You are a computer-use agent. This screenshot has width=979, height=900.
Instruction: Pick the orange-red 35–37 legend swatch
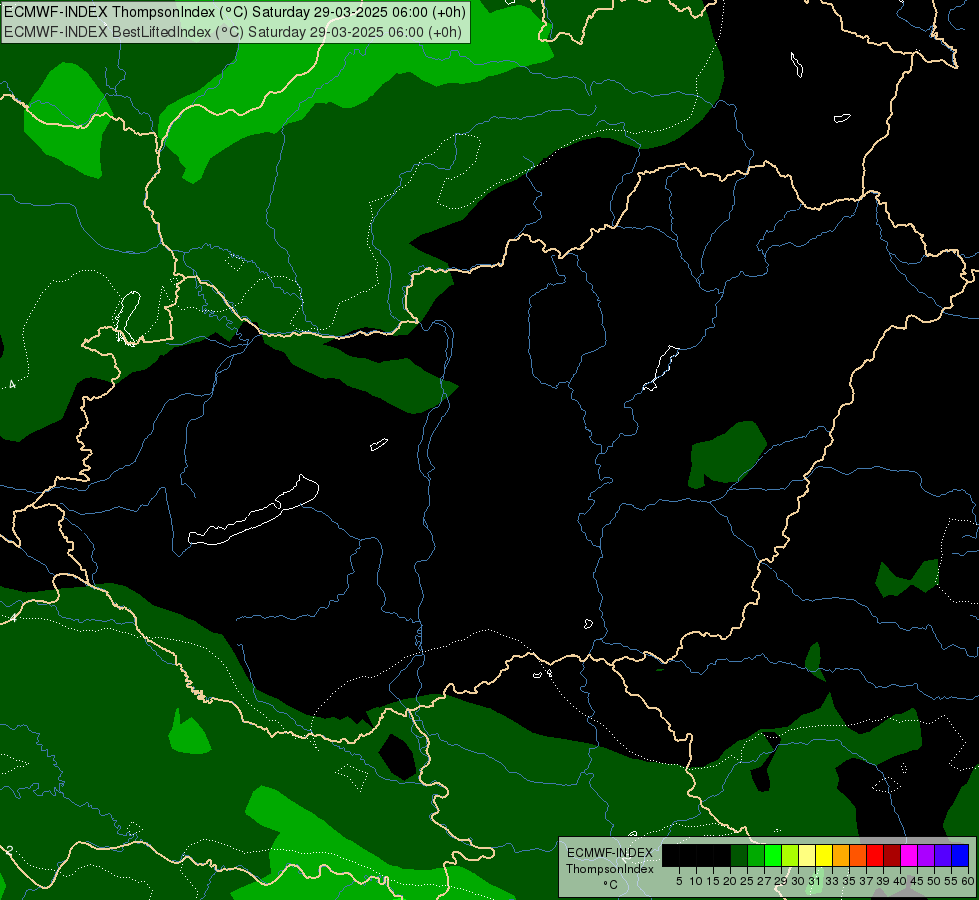click(858, 855)
